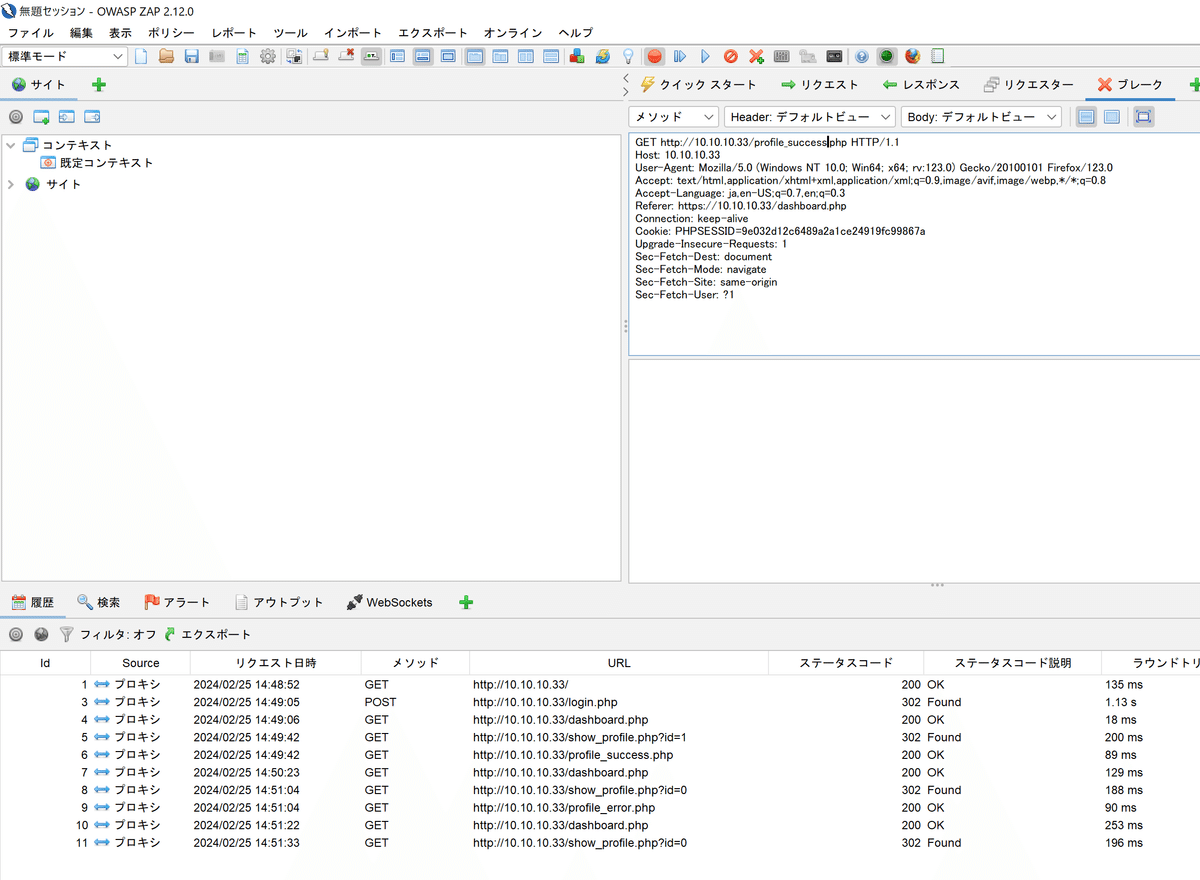Click the New Session icon
1200x880 pixels.
(x=141, y=57)
